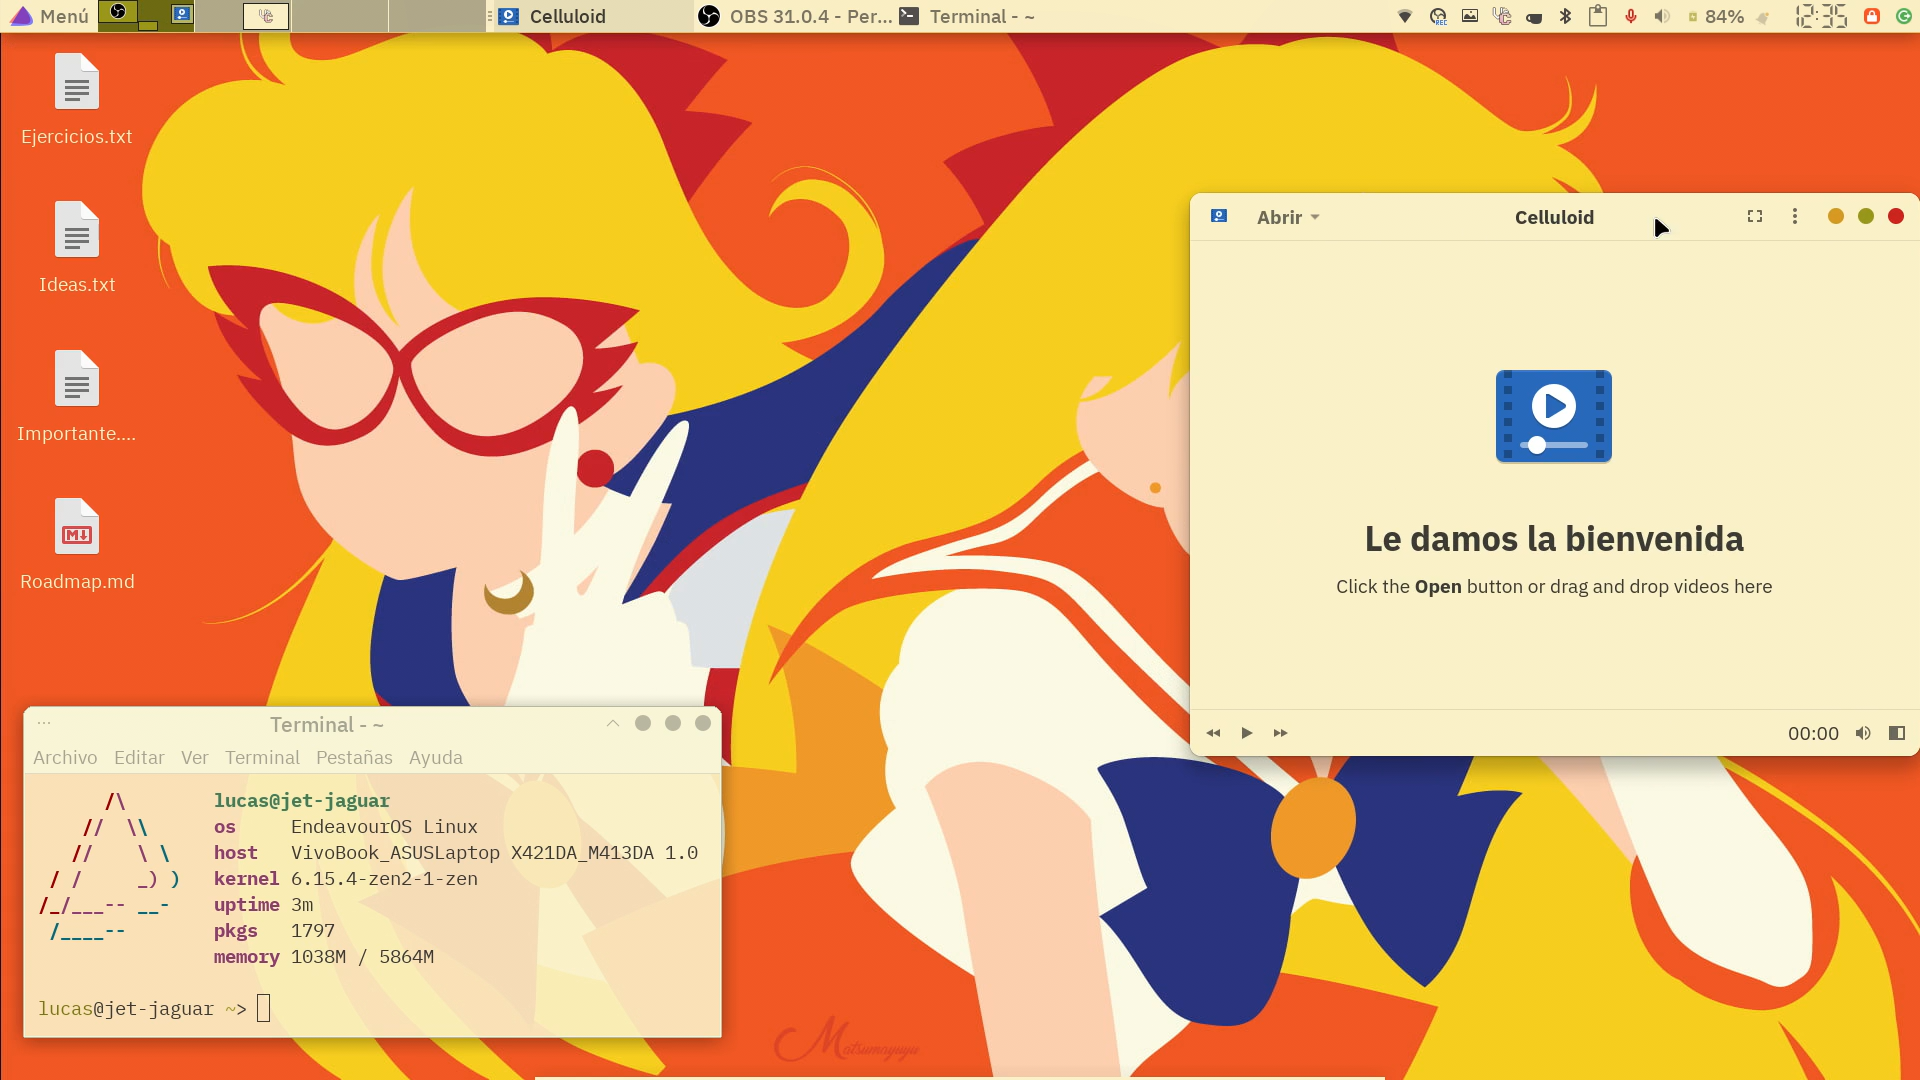Click the orange lock screen icon
This screenshot has width=1920, height=1080.
click(1872, 16)
